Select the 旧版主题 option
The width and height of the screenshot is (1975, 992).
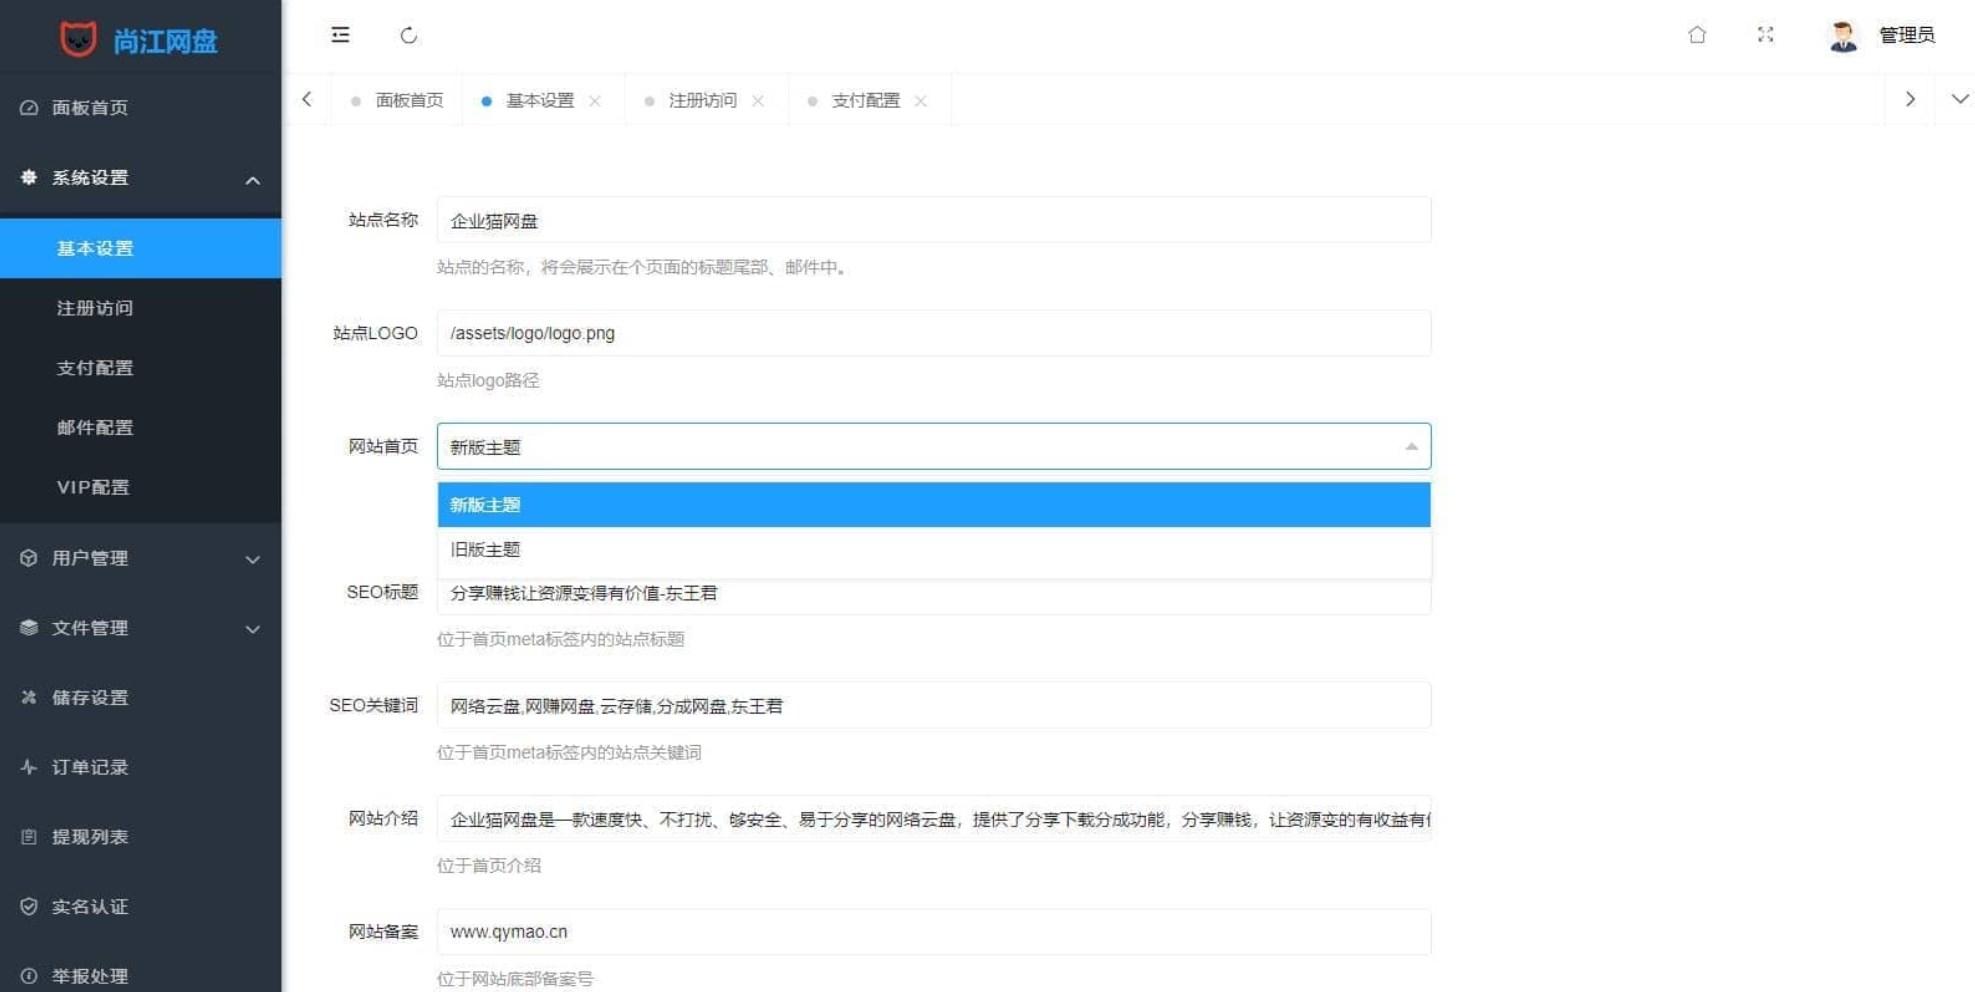point(933,549)
